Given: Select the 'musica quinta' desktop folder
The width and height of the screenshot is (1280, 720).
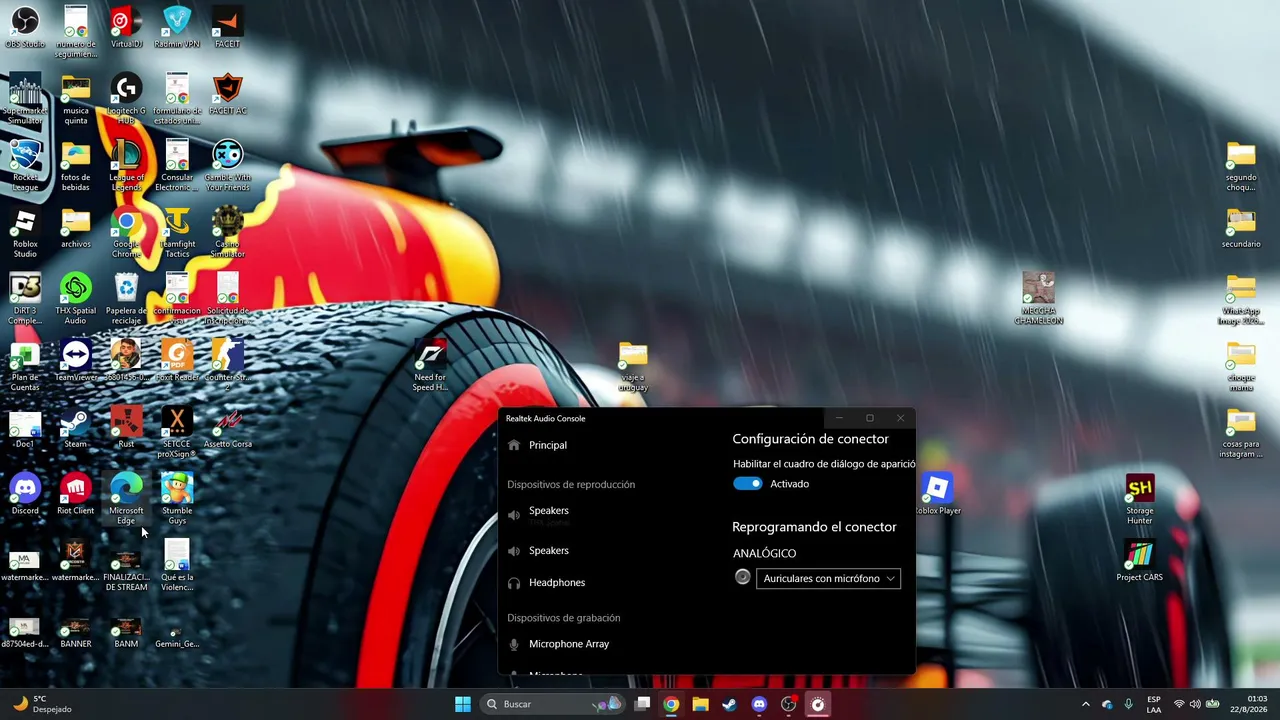Looking at the screenshot, I should coord(76,99).
